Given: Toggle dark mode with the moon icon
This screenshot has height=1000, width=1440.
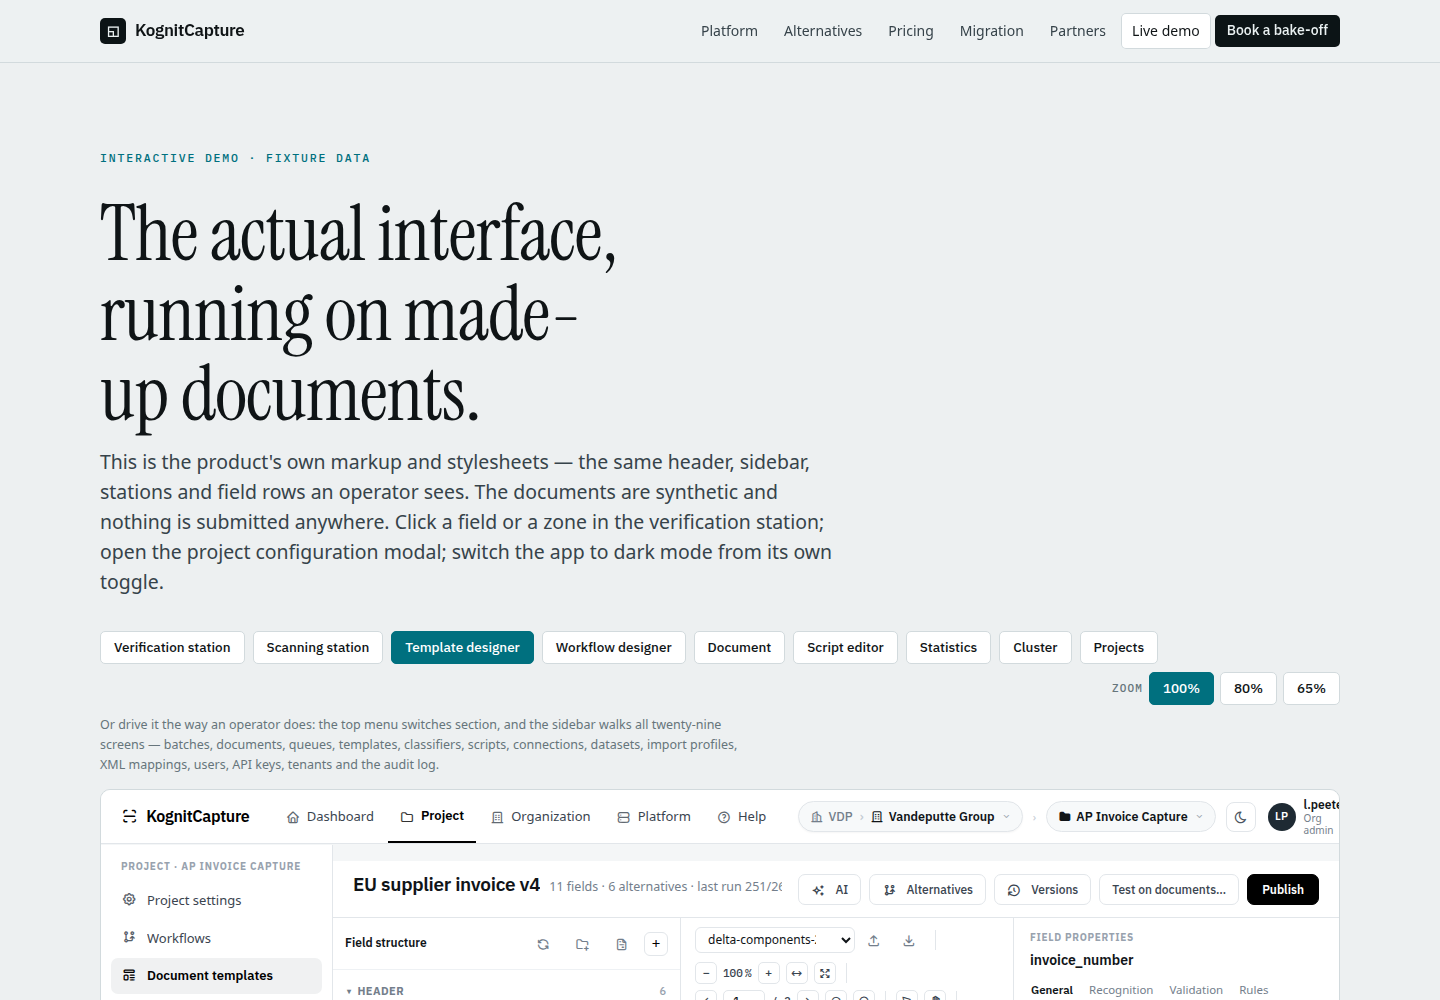Looking at the screenshot, I should coord(1241,817).
